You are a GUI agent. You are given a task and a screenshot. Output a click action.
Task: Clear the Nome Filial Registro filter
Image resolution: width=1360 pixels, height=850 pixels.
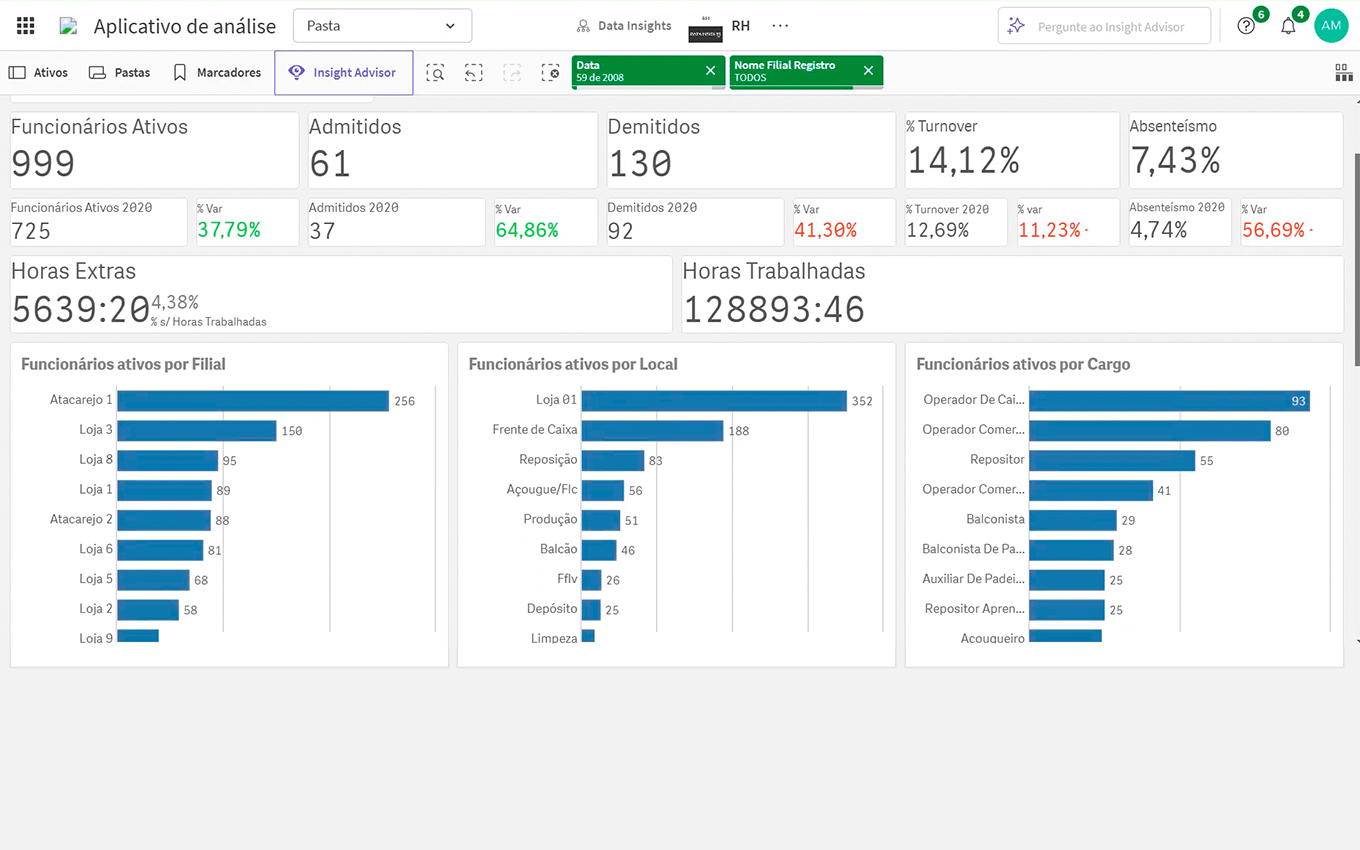[x=868, y=71]
